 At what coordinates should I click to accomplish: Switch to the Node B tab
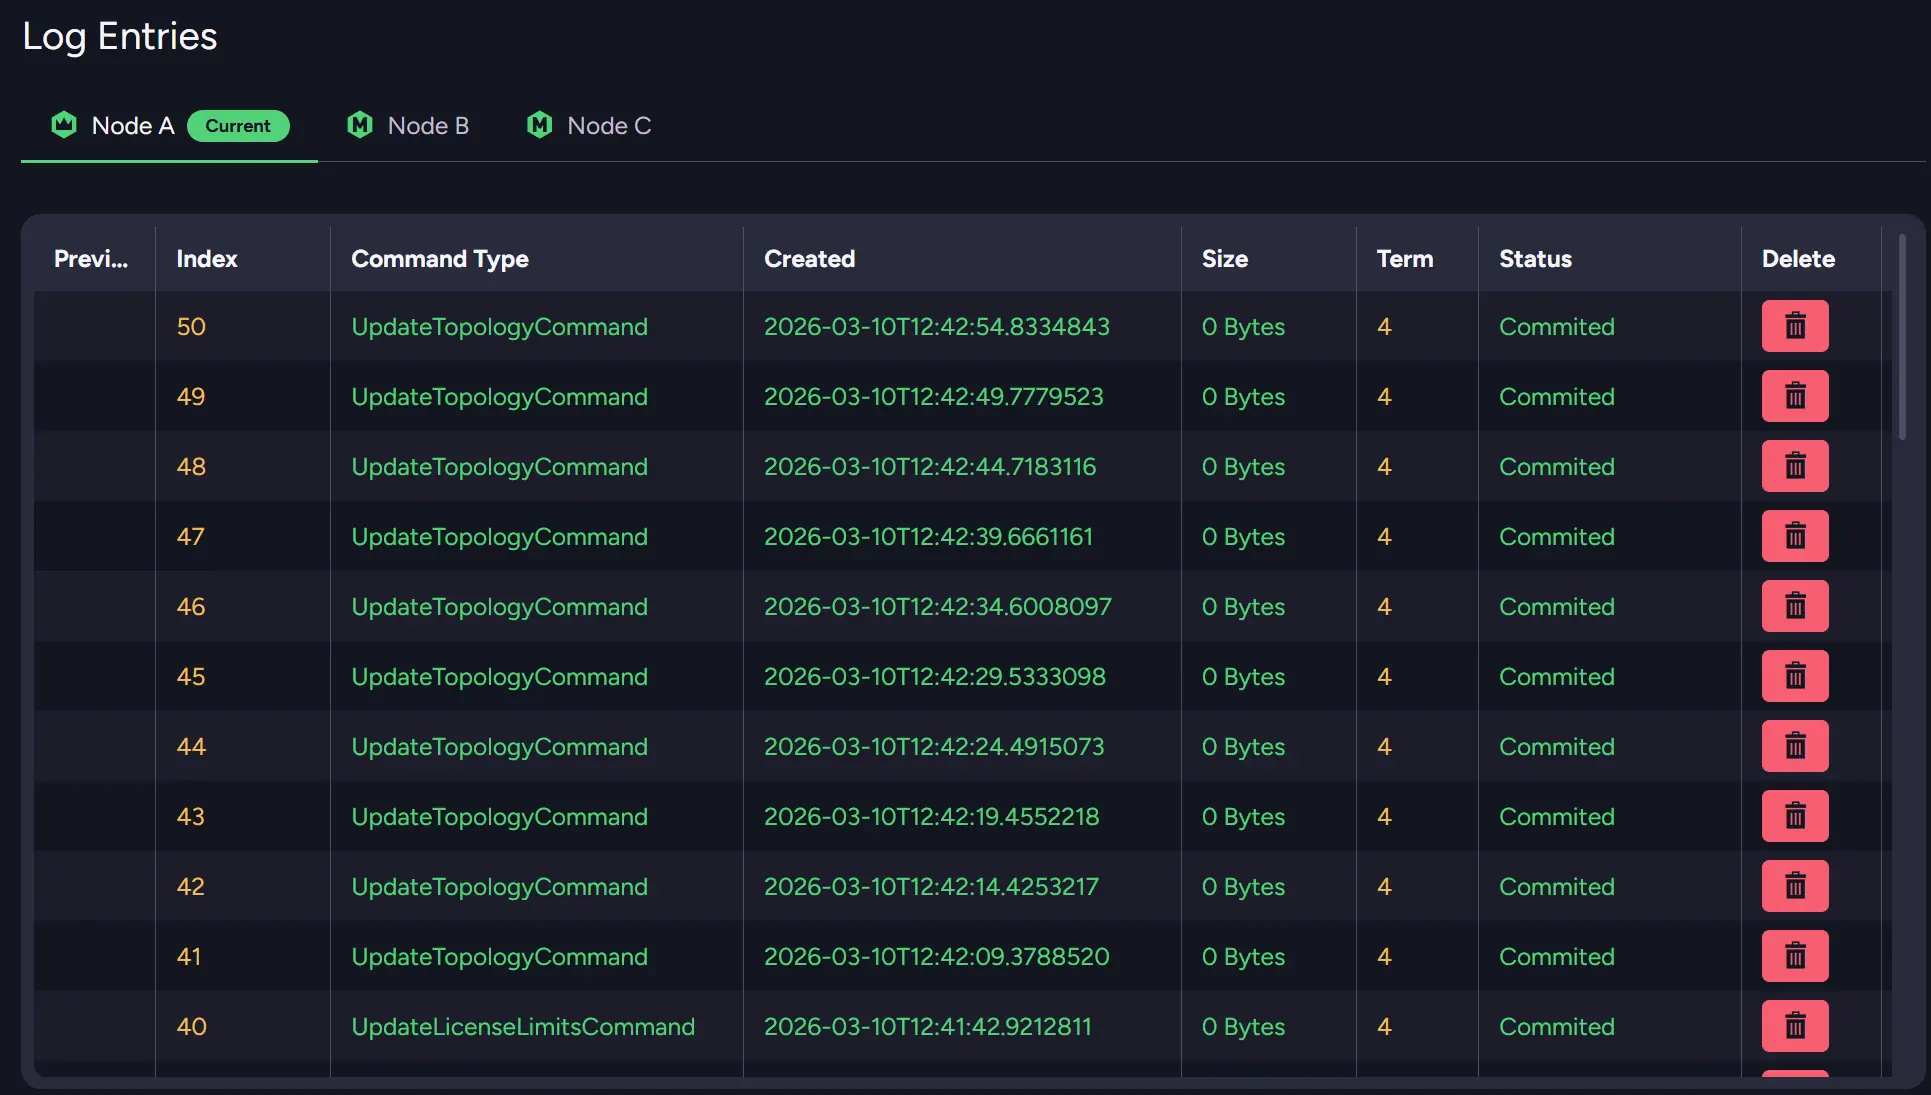[427, 126]
